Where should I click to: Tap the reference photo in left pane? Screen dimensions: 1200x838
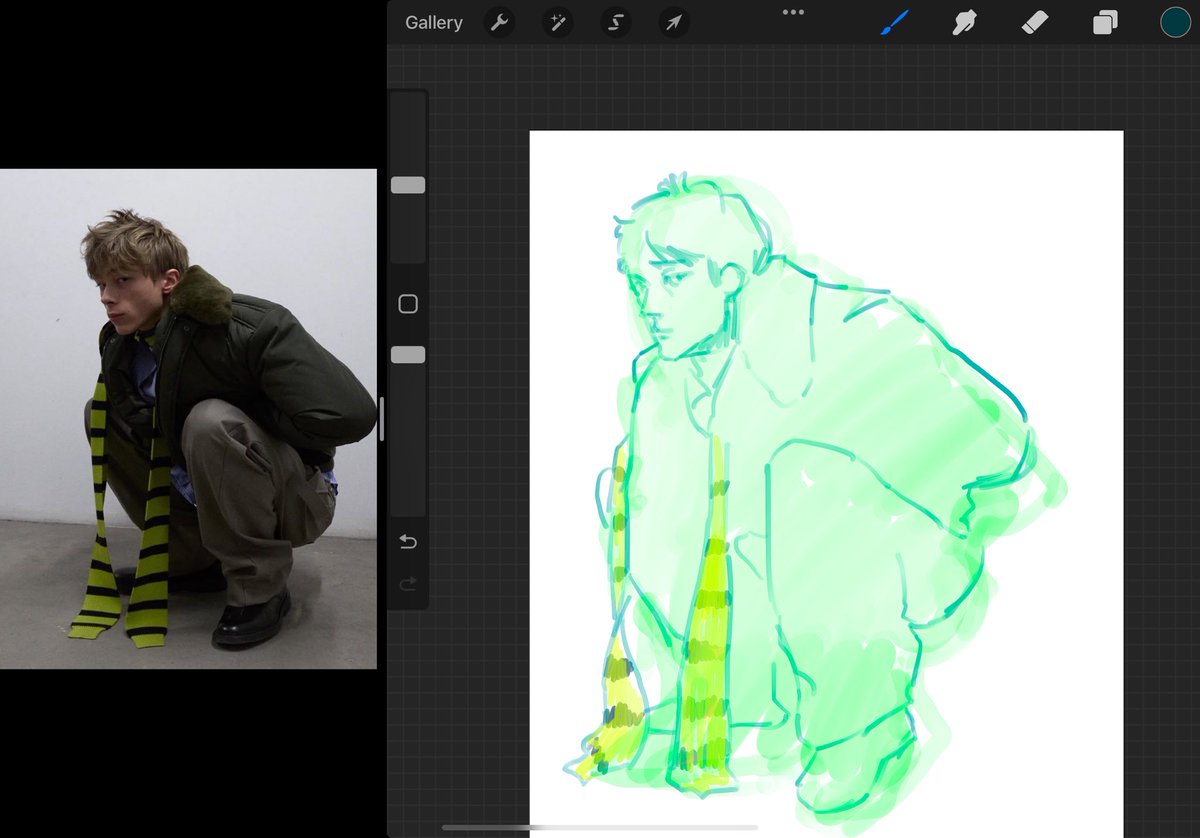coord(188,418)
